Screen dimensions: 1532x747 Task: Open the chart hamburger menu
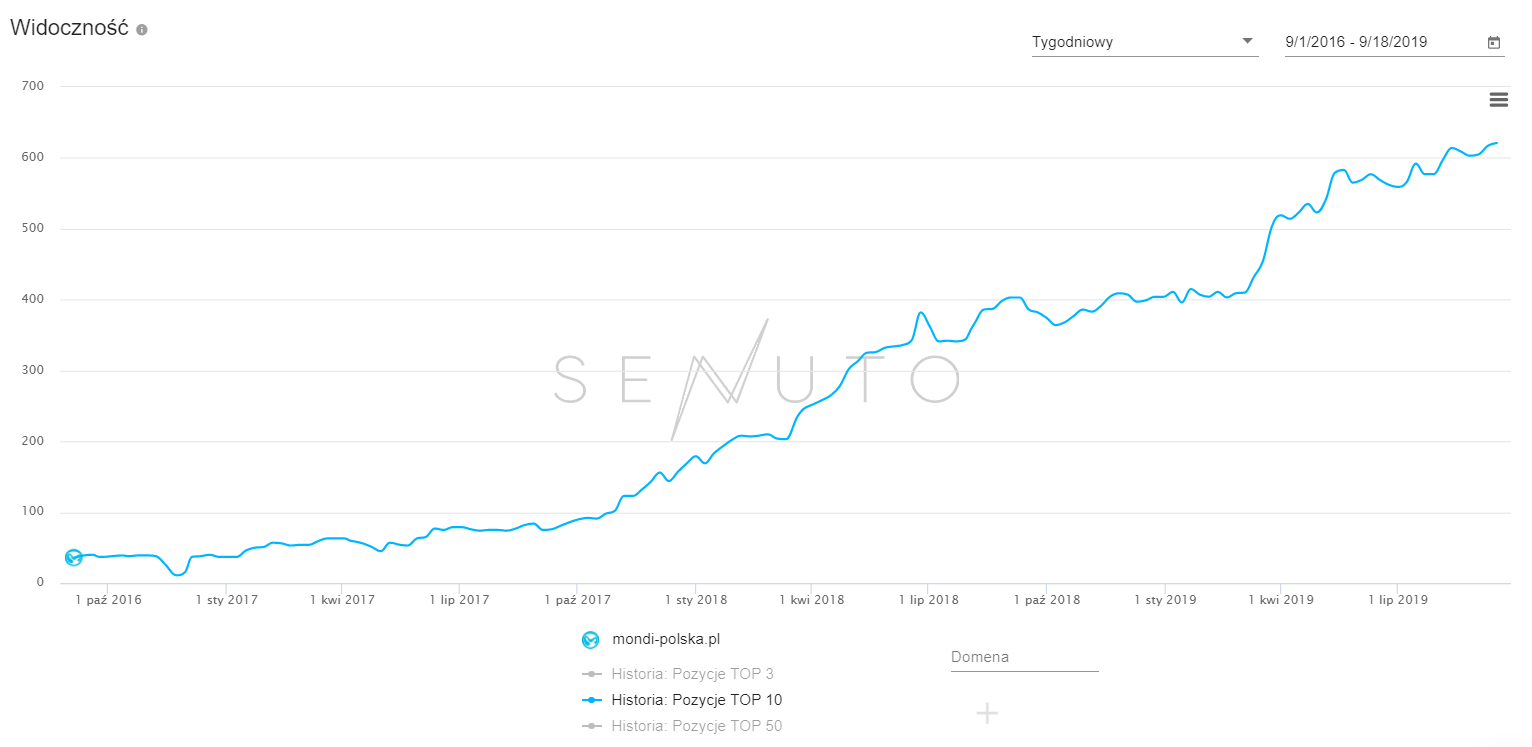pyautogui.click(x=1498, y=99)
